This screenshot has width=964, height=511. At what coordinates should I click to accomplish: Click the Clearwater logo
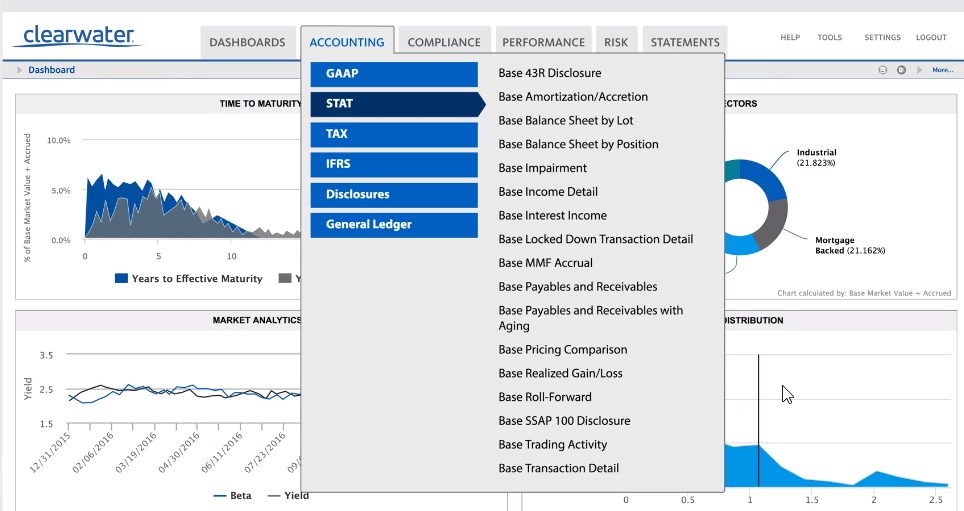pos(78,36)
